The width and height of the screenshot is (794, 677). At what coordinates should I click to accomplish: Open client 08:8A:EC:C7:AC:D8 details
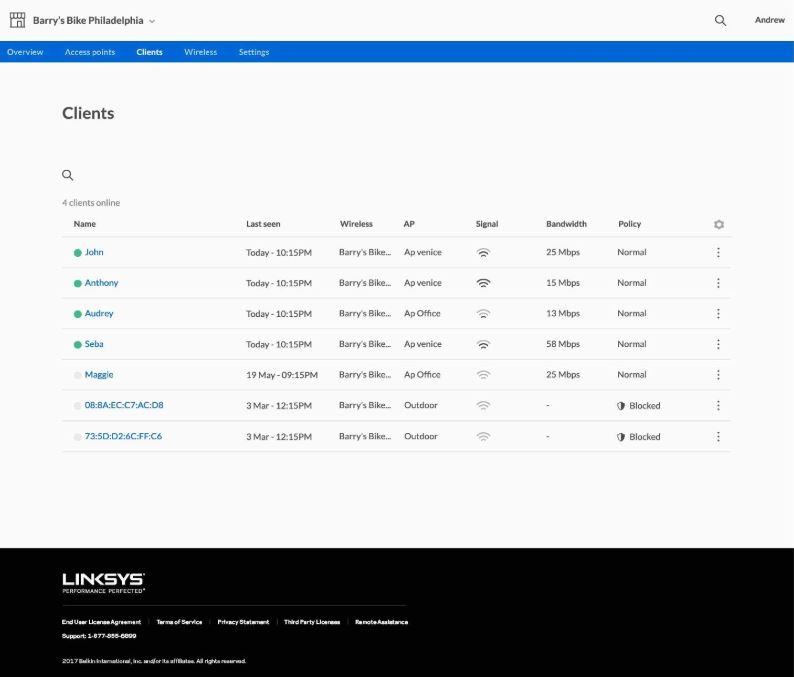(x=123, y=406)
